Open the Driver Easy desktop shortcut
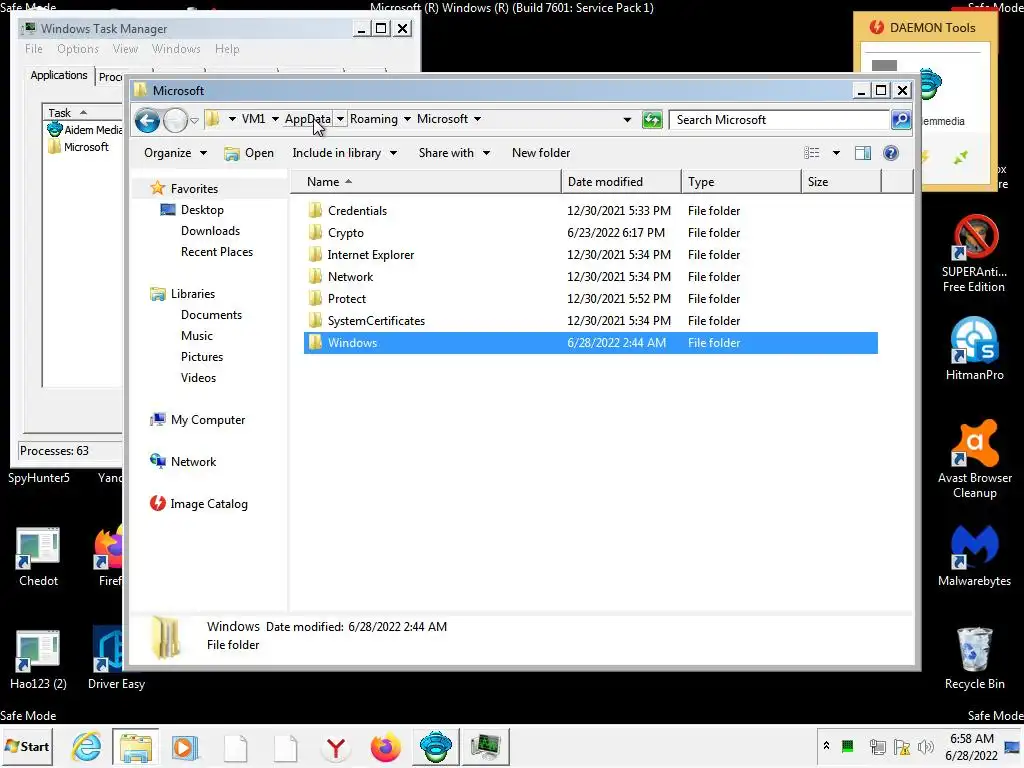This screenshot has width=1024, height=768. point(116,658)
